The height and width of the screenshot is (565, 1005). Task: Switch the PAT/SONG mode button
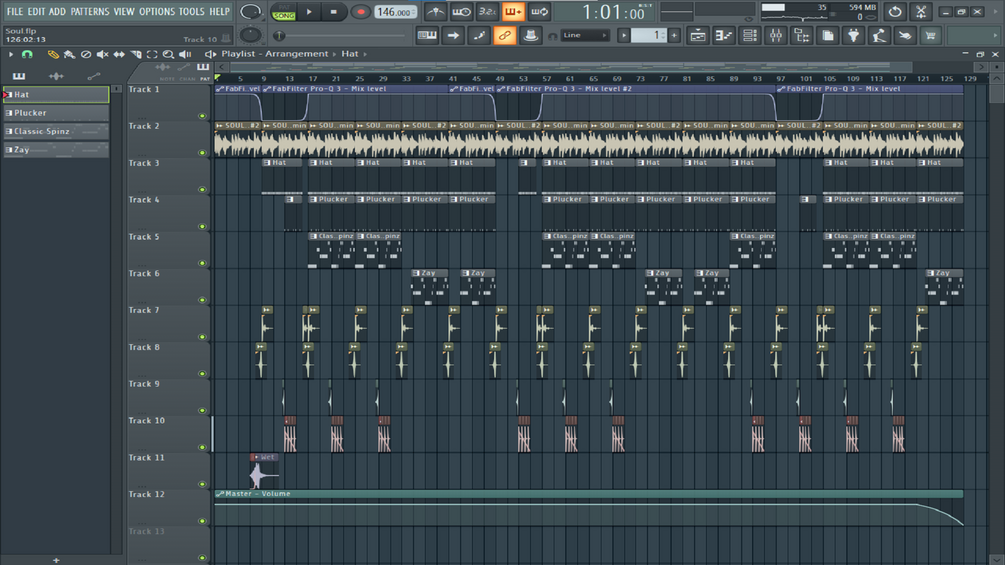pos(283,12)
